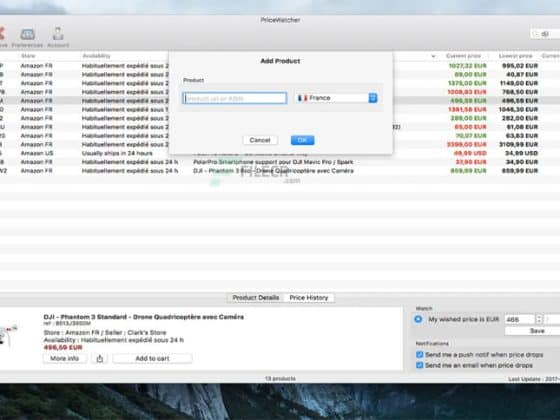Open the Account toolbar icon
The image size is (560, 420).
pos(58,38)
